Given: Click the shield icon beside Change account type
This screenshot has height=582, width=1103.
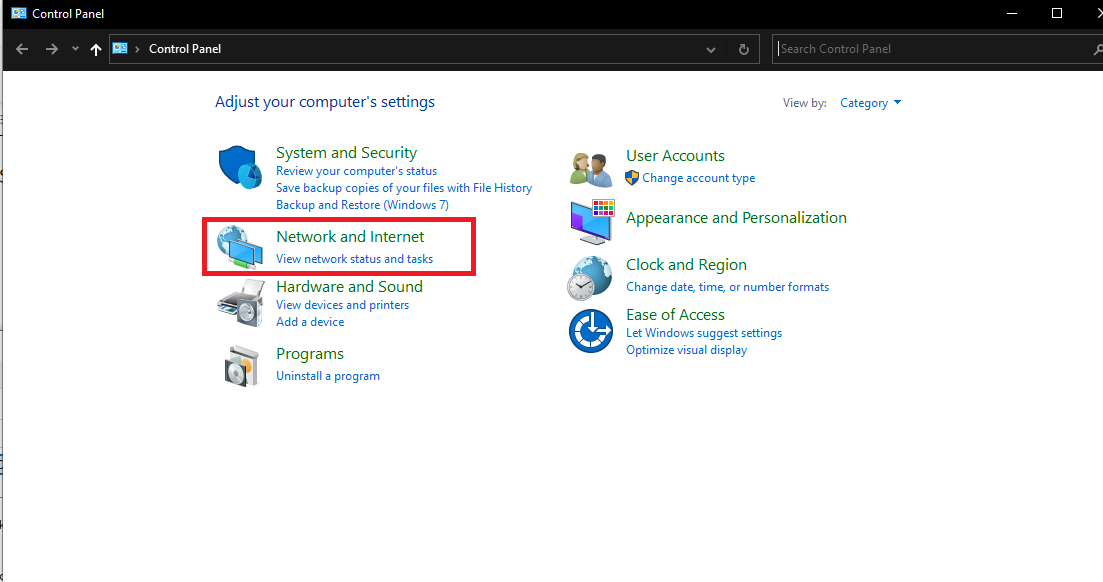Looking at the screenshot, I should tap(632, 178).
